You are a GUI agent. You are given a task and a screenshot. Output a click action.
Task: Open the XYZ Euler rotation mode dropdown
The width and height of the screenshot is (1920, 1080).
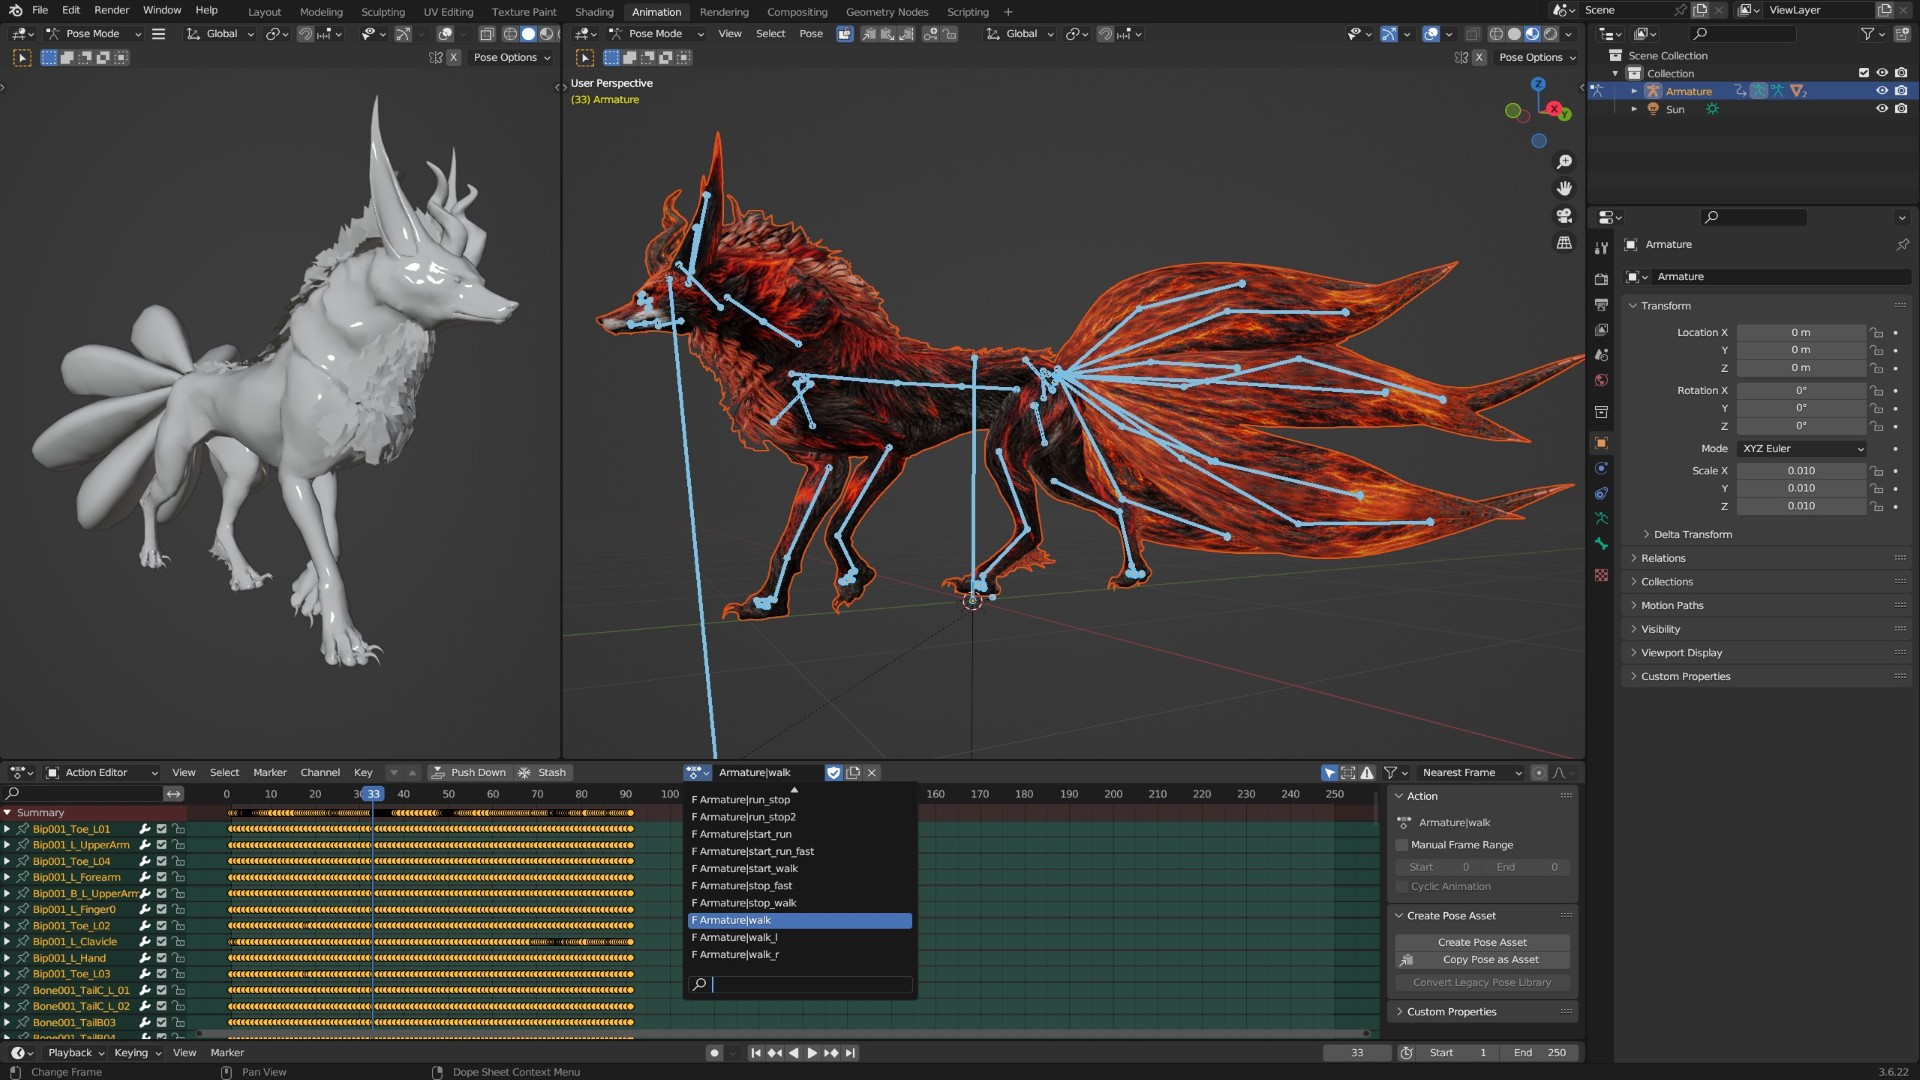point(1803,449)
